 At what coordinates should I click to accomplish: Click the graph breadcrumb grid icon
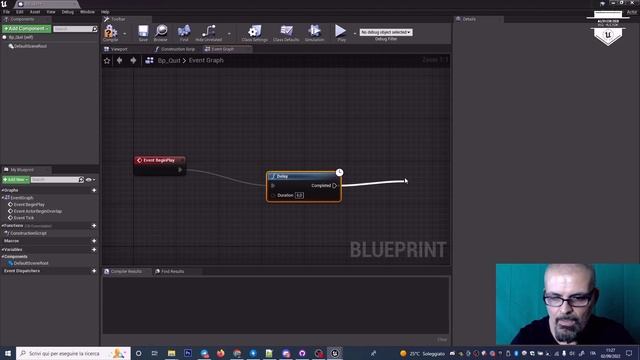pos(149,60)
